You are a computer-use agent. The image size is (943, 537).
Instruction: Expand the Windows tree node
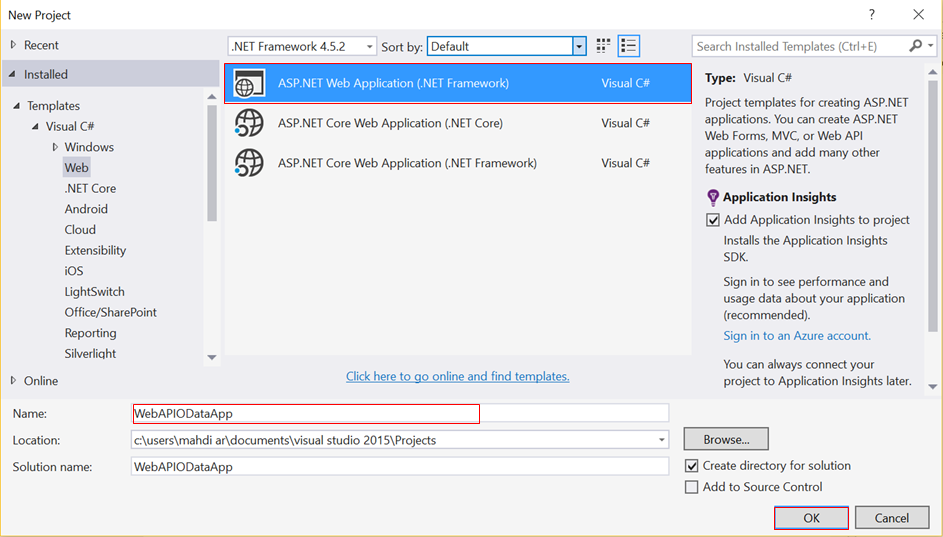pyautogui.click(x=55, y=147)
